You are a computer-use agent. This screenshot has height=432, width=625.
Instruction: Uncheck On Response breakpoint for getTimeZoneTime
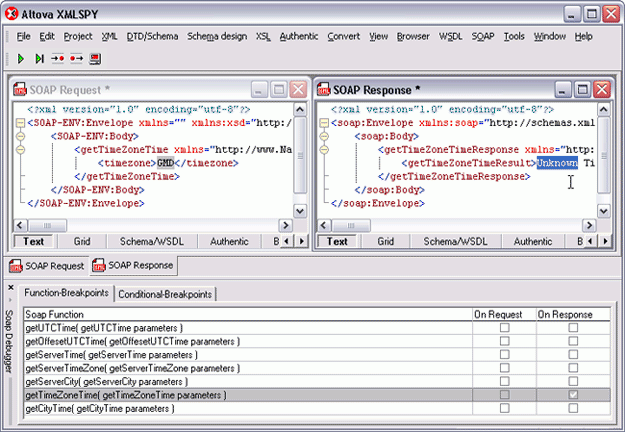pos(573,395)
